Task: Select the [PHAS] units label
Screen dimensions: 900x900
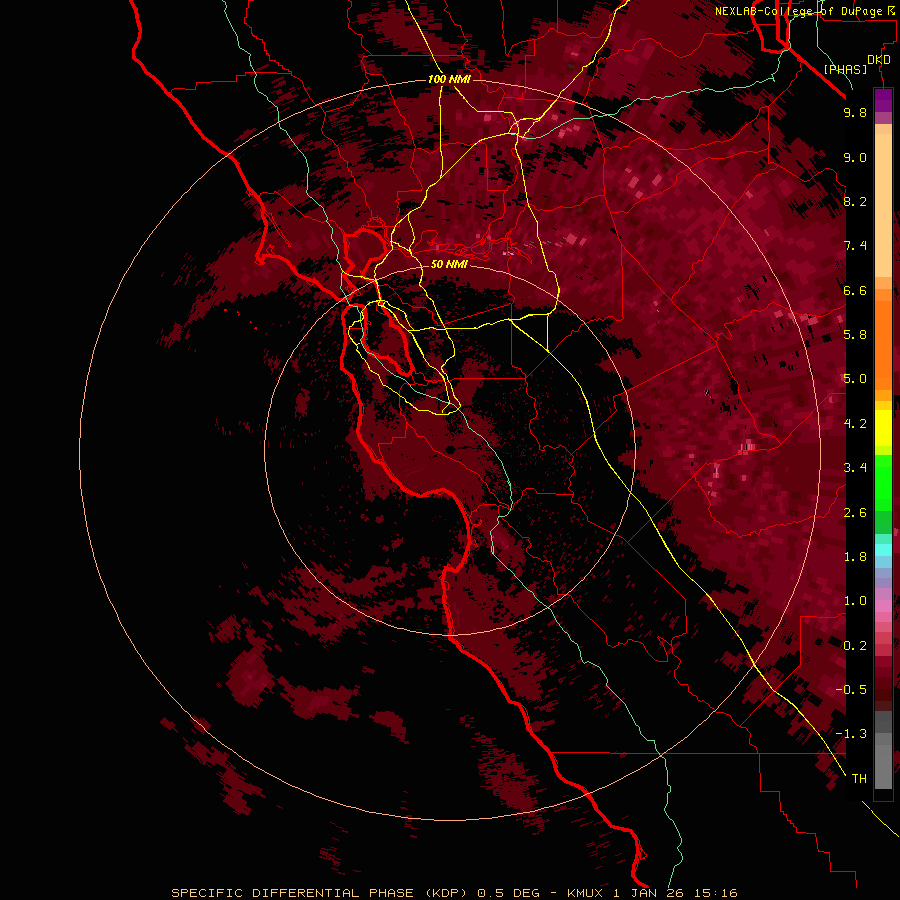Action: tap(845, 69)
